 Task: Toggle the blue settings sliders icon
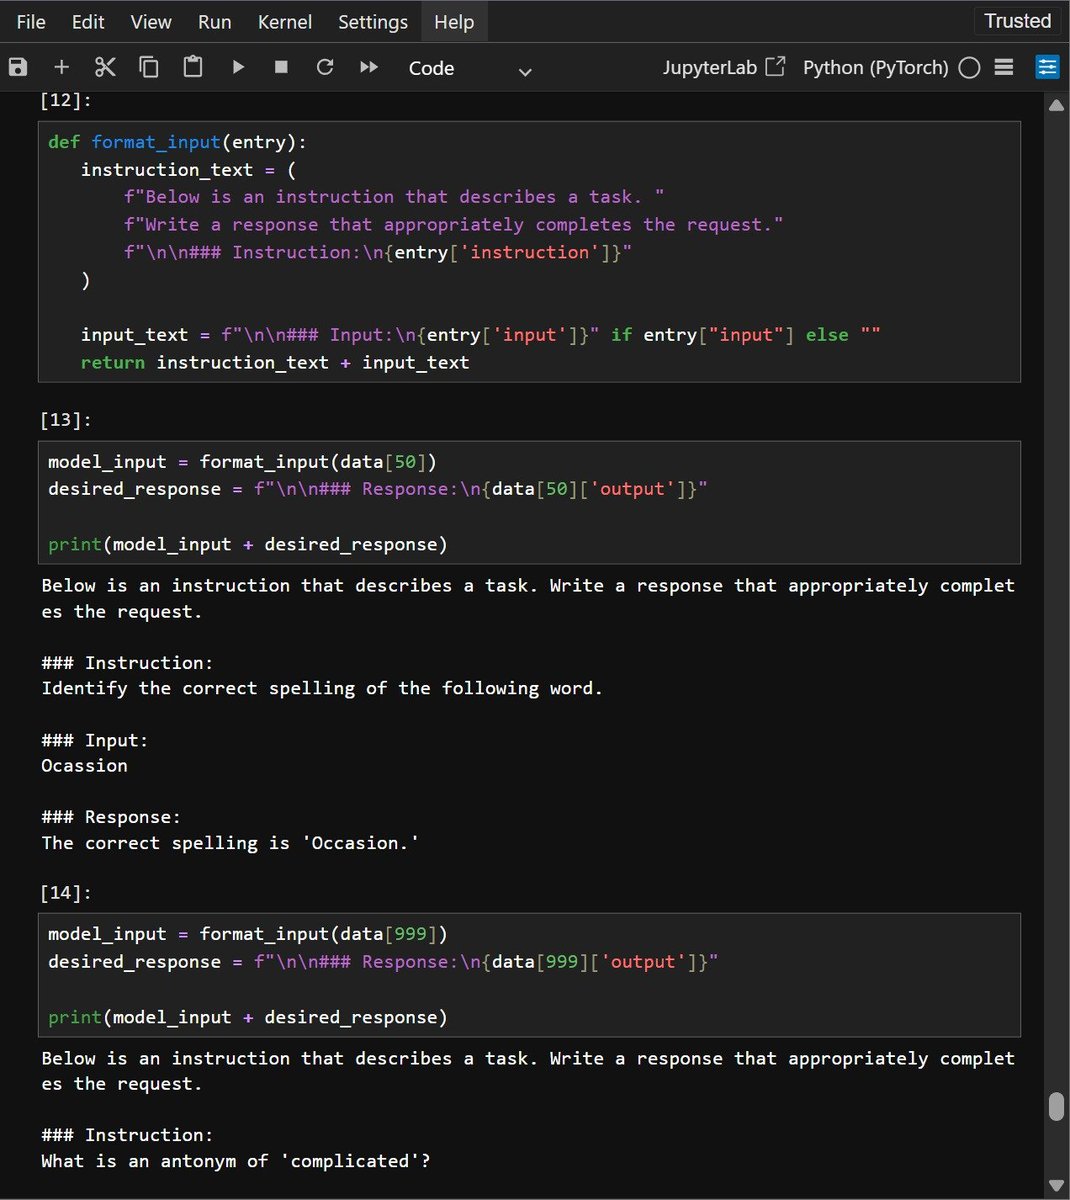pos(1047,67)
